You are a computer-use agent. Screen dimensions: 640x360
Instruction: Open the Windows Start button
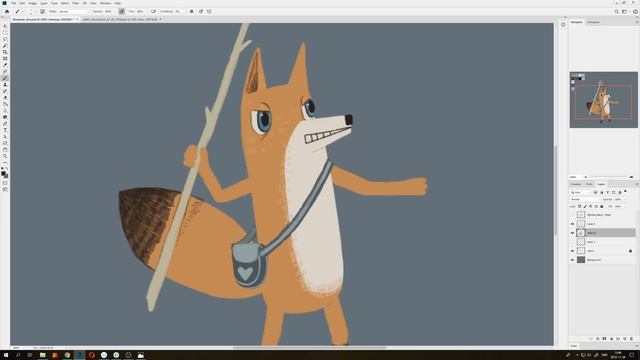tap(6, 355)
